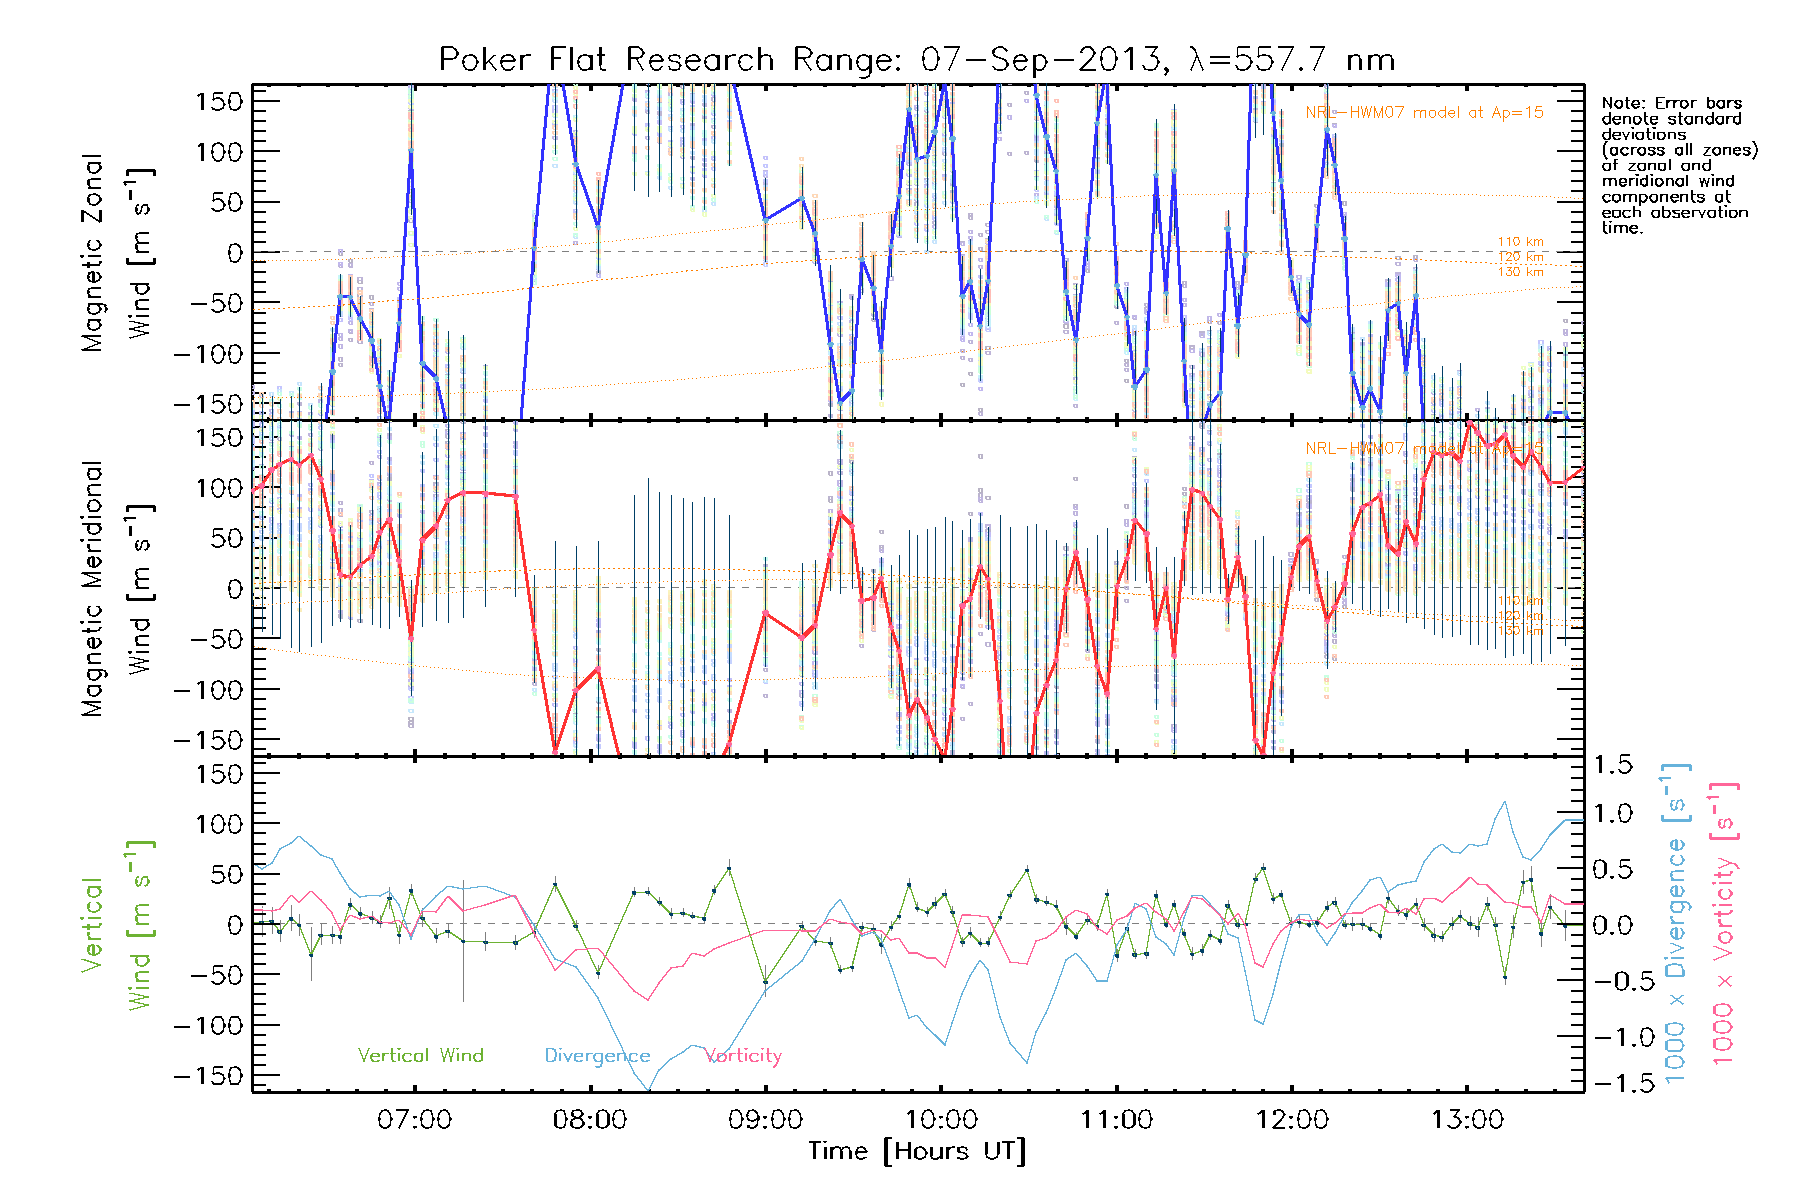
Task: Click the 110 km label in the zonal panel
Action: click(x=1520, y=241)
